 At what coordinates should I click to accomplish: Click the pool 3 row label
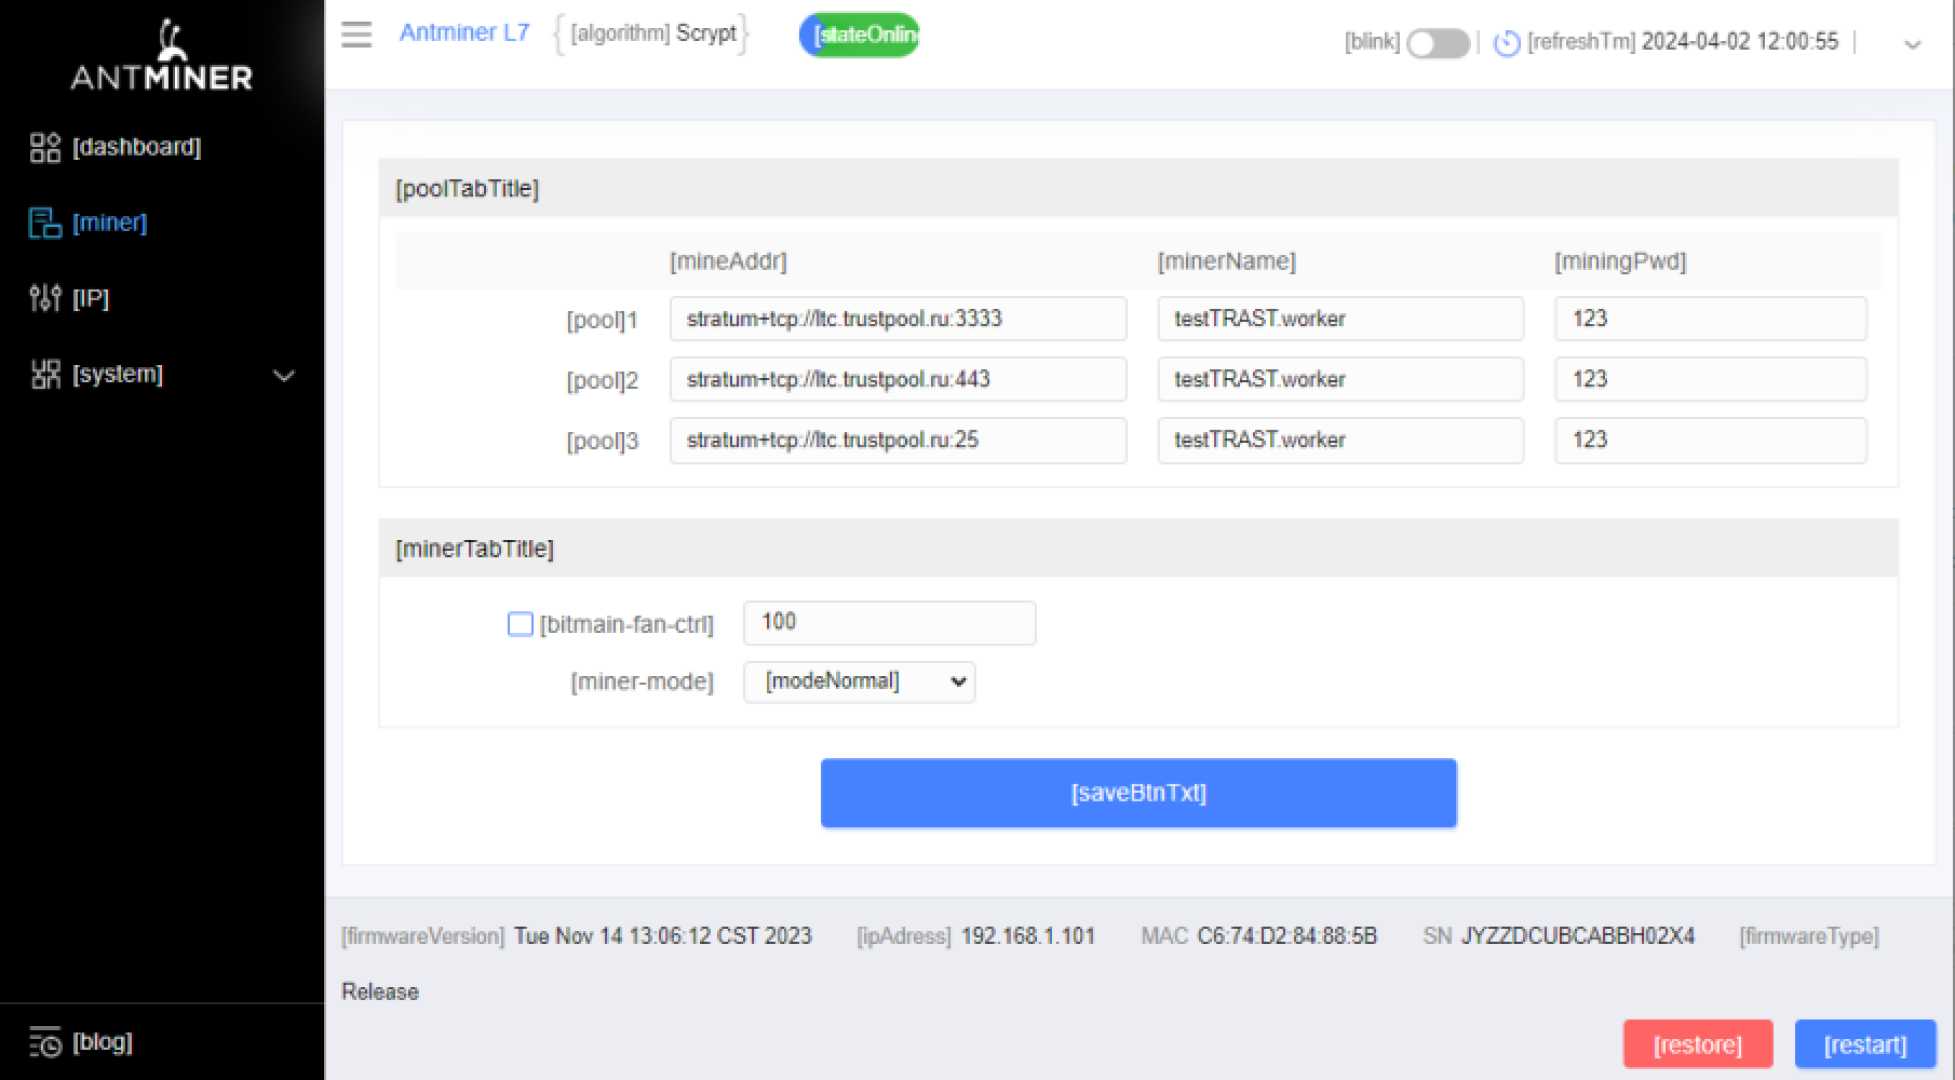pos(602,442)
